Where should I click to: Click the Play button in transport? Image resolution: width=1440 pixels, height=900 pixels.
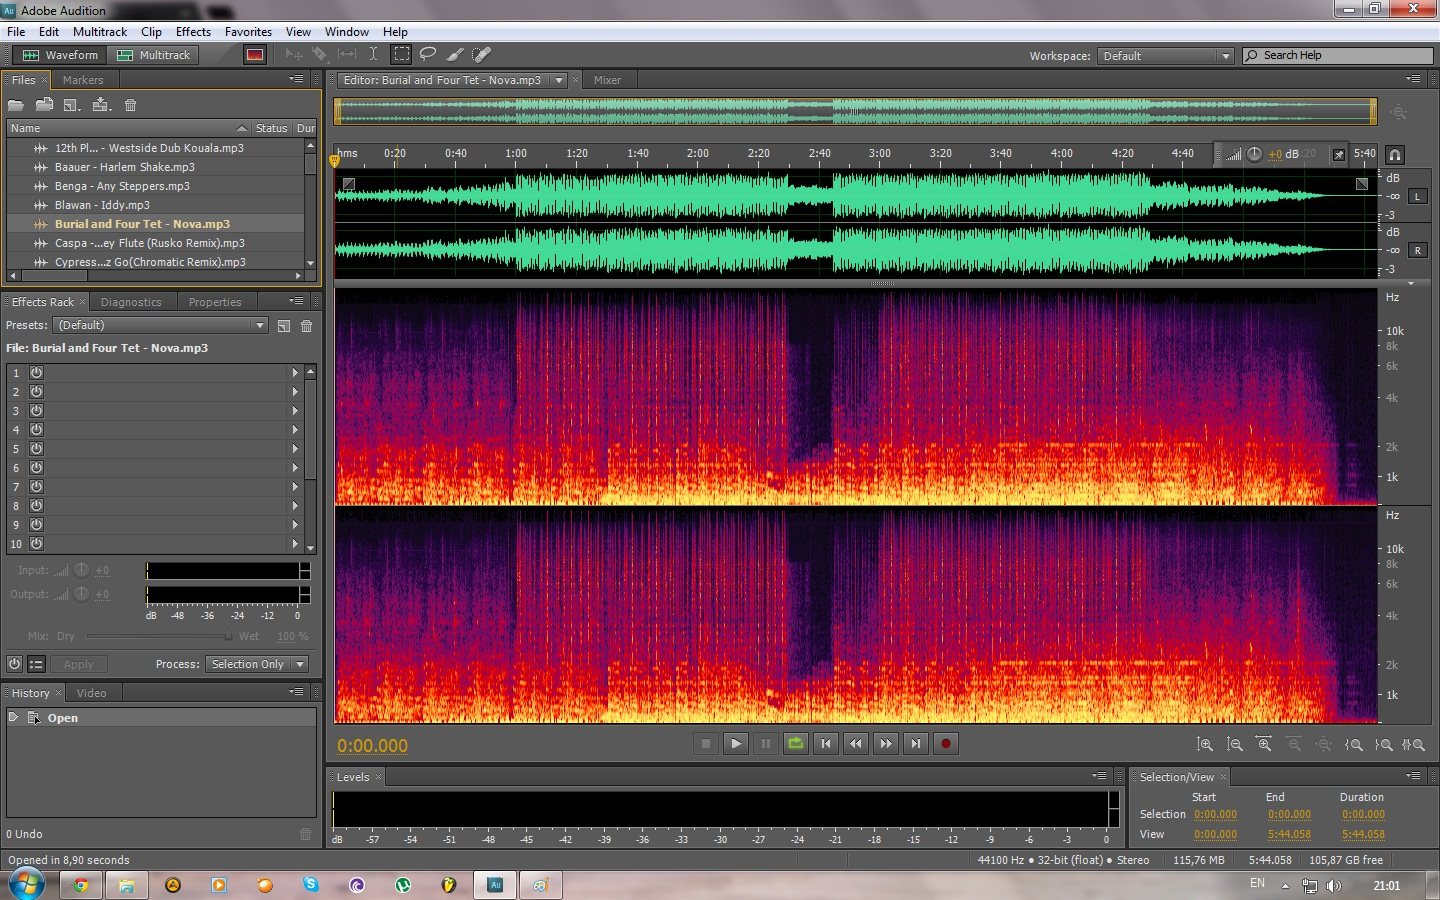point(736,744)
